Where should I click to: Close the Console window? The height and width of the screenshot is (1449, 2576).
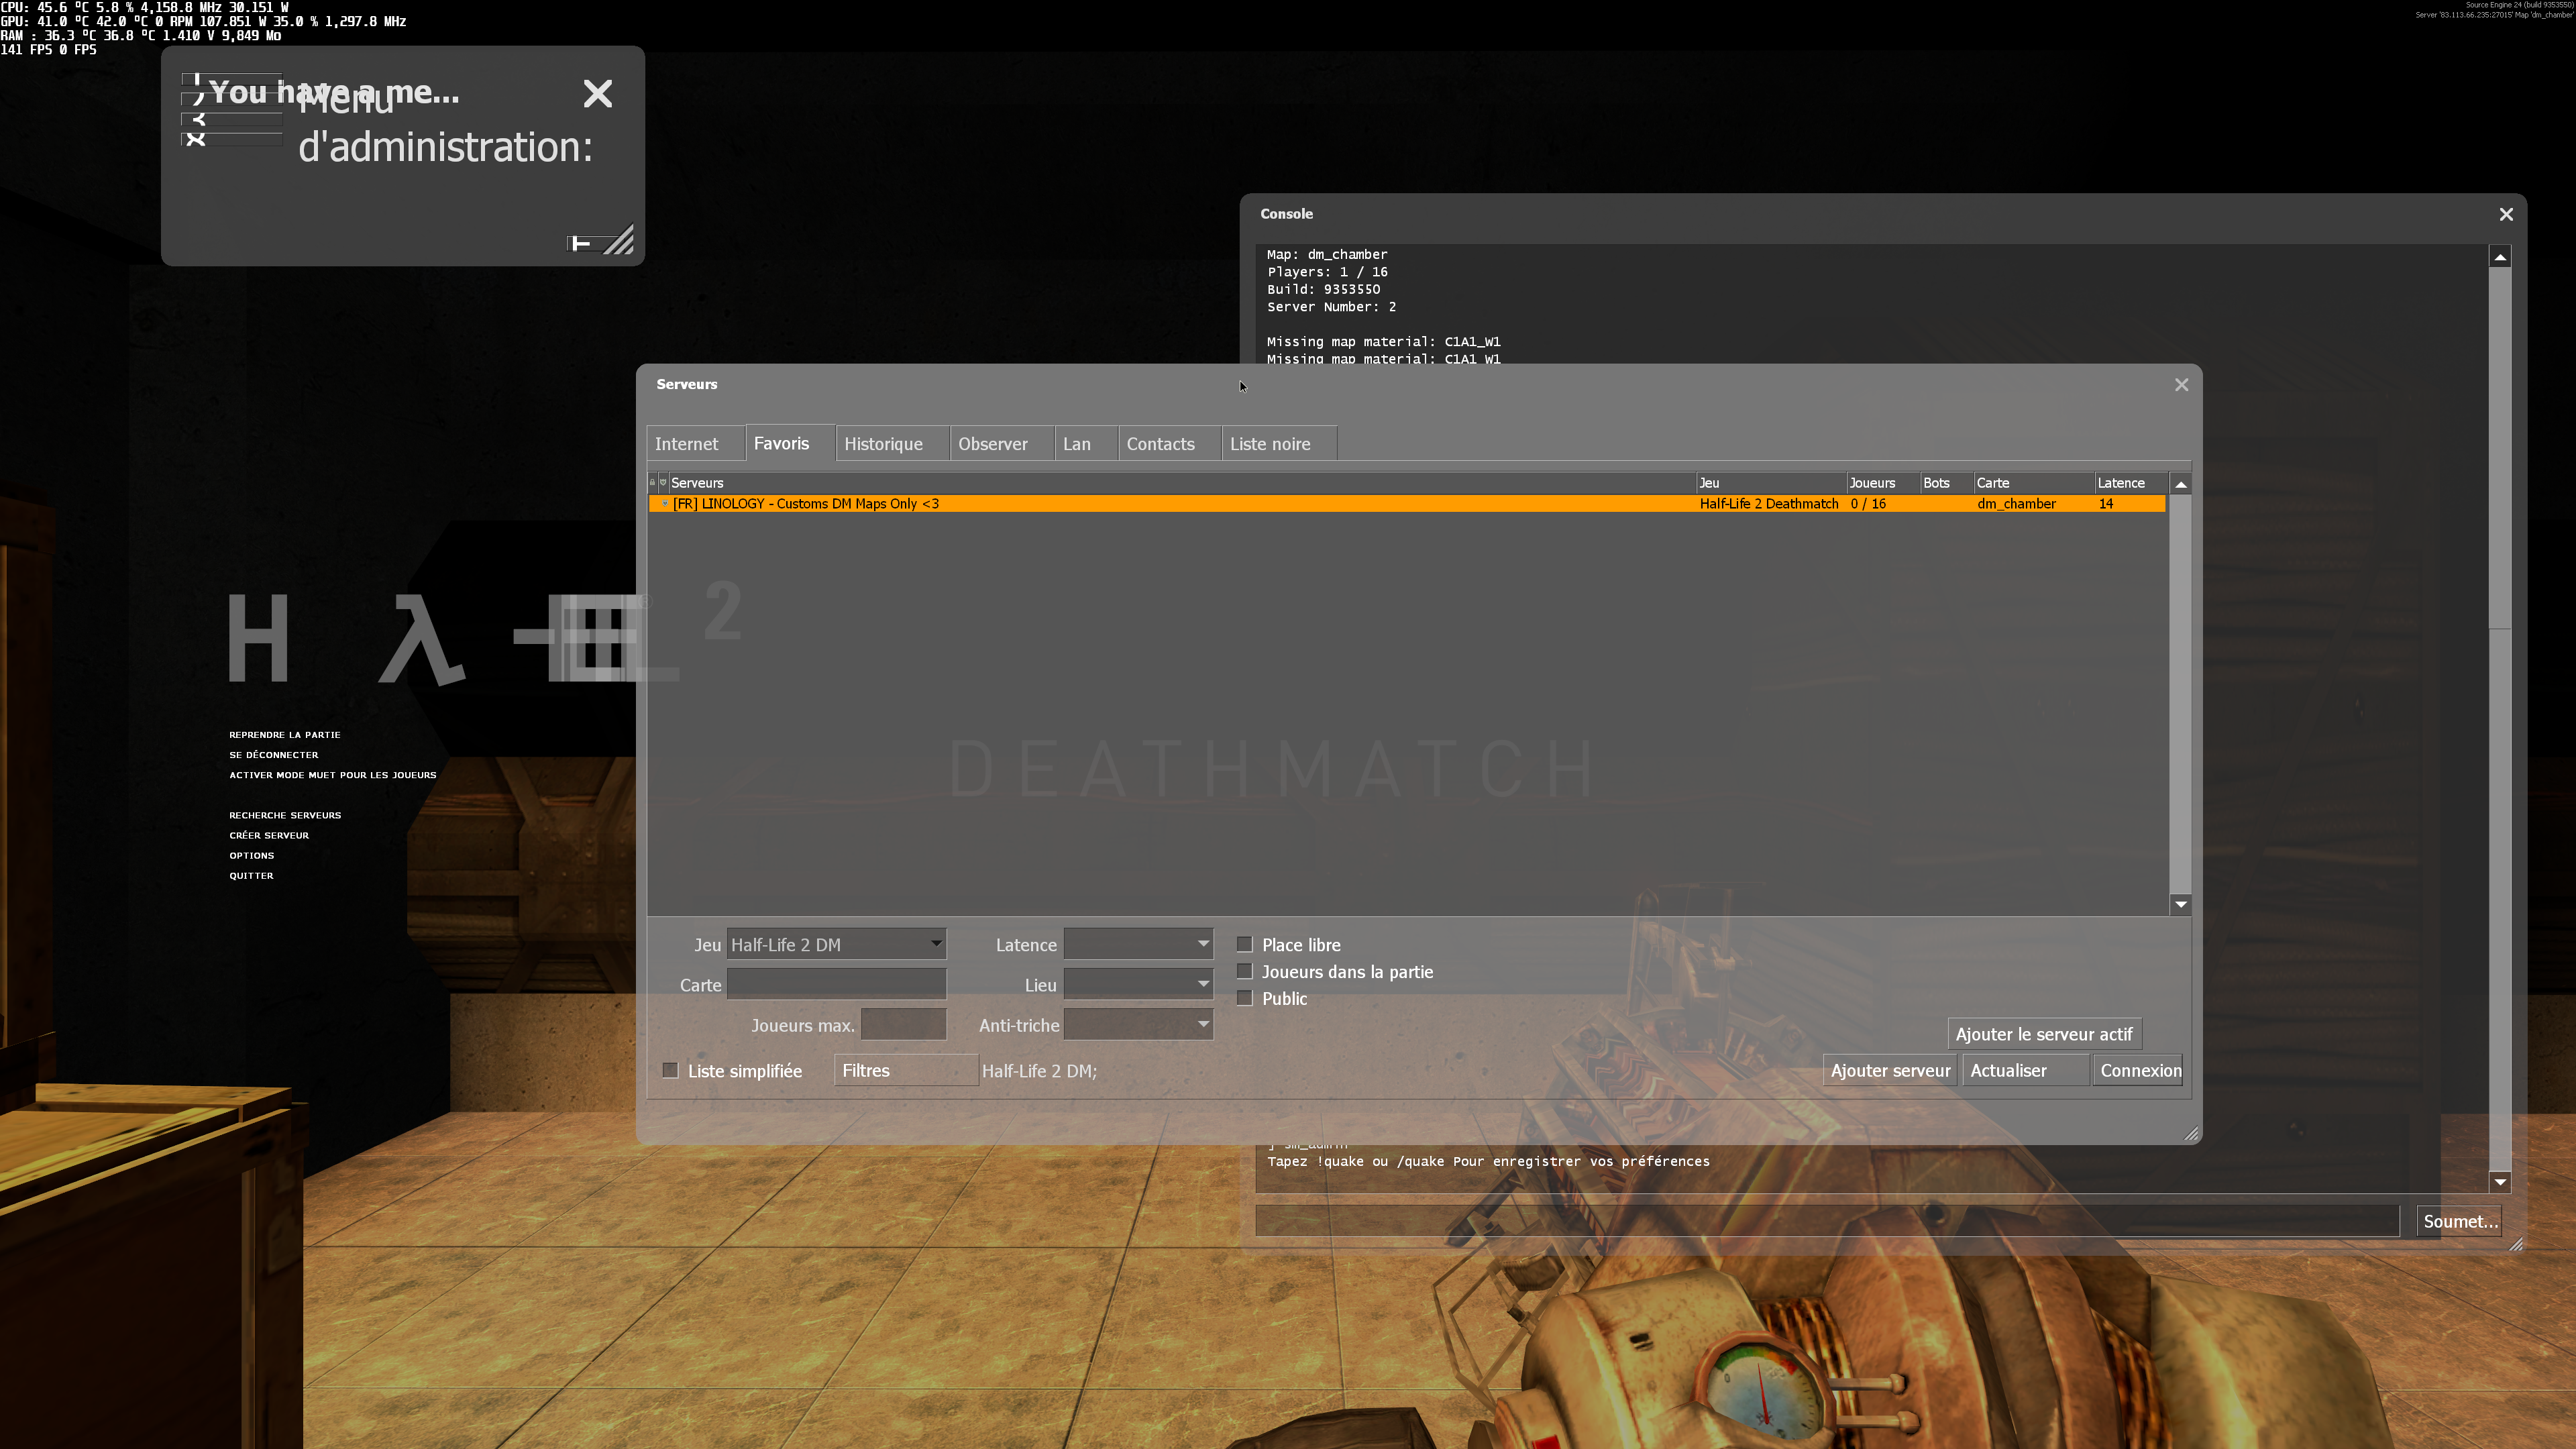2506,214
